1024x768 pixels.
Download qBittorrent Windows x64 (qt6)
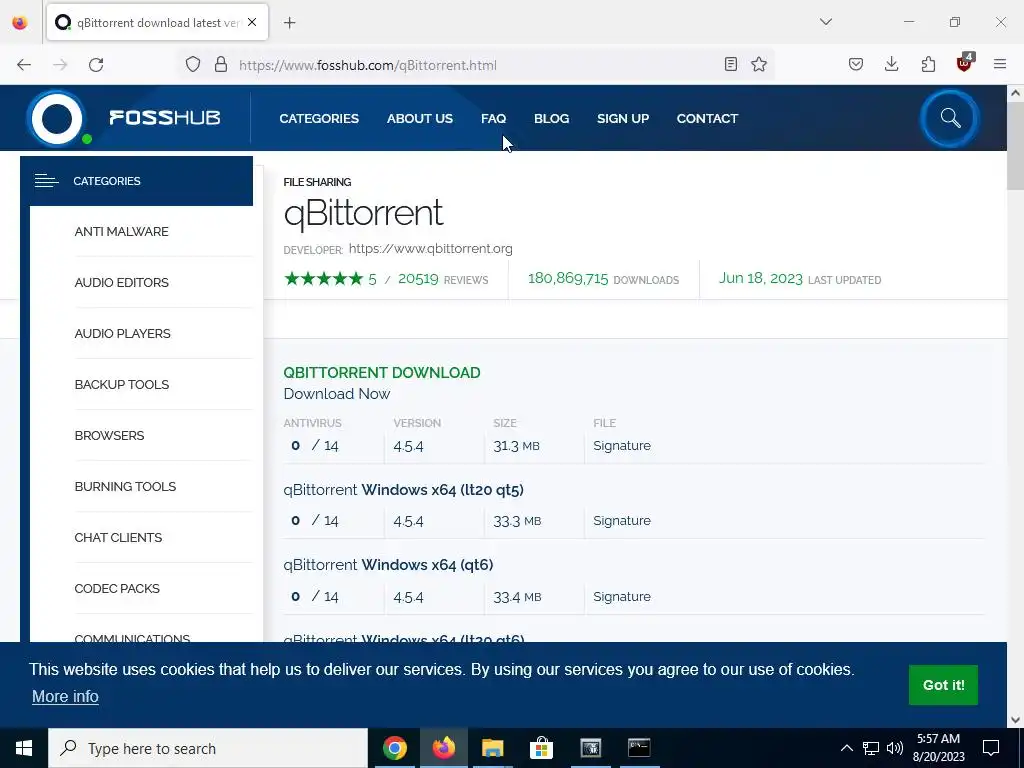(x=388, y=565)
